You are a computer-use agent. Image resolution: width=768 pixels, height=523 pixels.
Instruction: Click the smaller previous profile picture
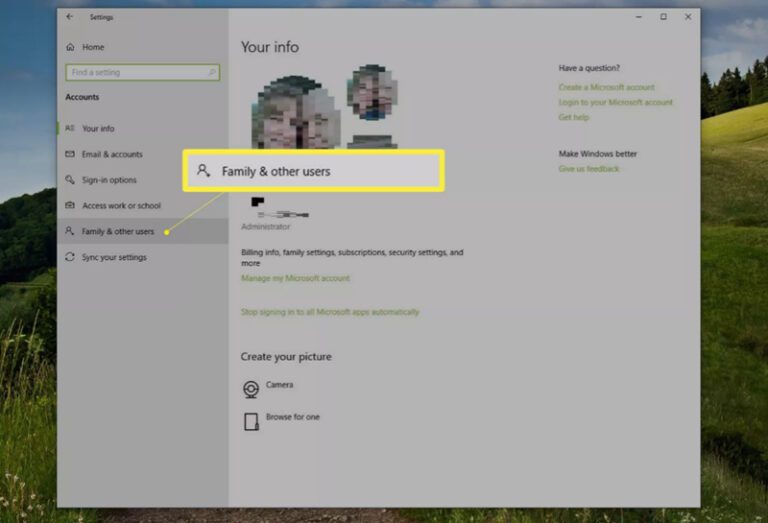[372, 92]
